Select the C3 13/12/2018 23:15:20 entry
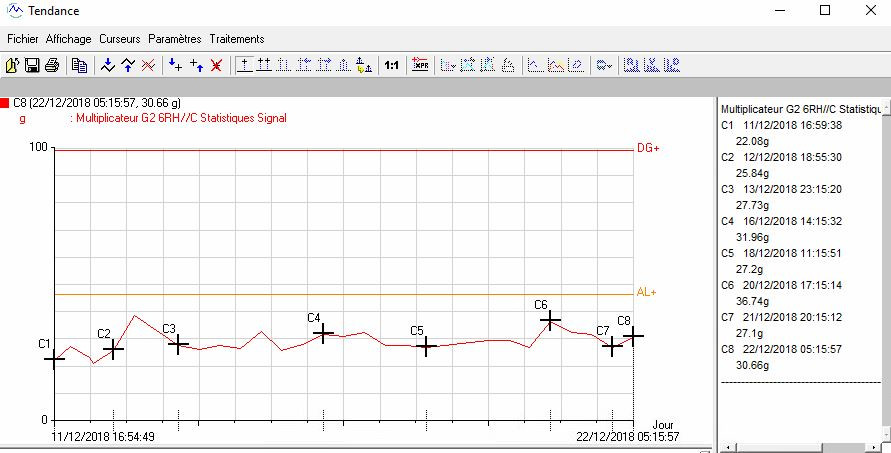 click(781, 189)
